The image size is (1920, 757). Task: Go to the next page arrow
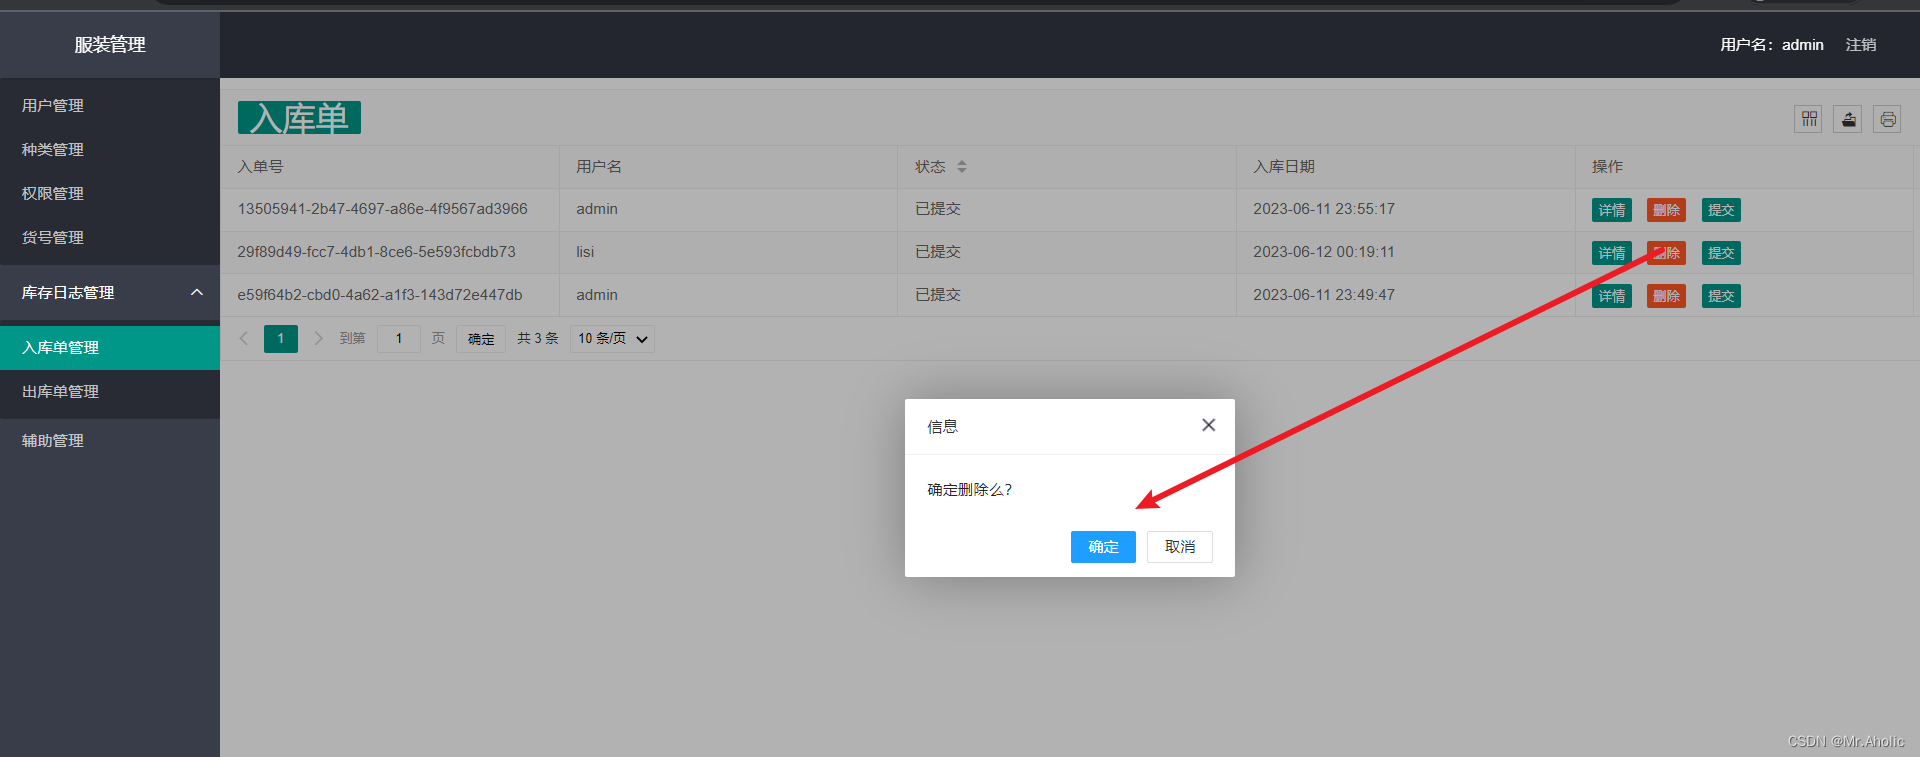tap(318, 338)
